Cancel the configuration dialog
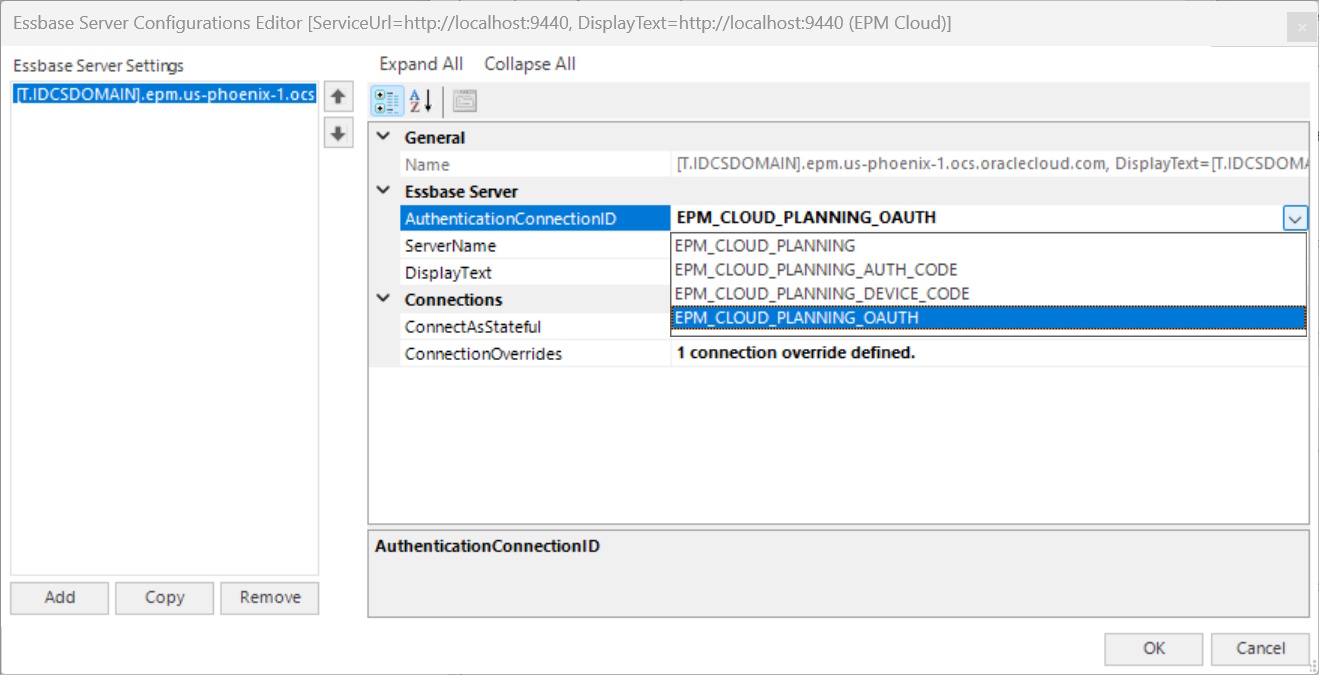The width and height of the screenshot is (1319, 675). coord(1260,648)
